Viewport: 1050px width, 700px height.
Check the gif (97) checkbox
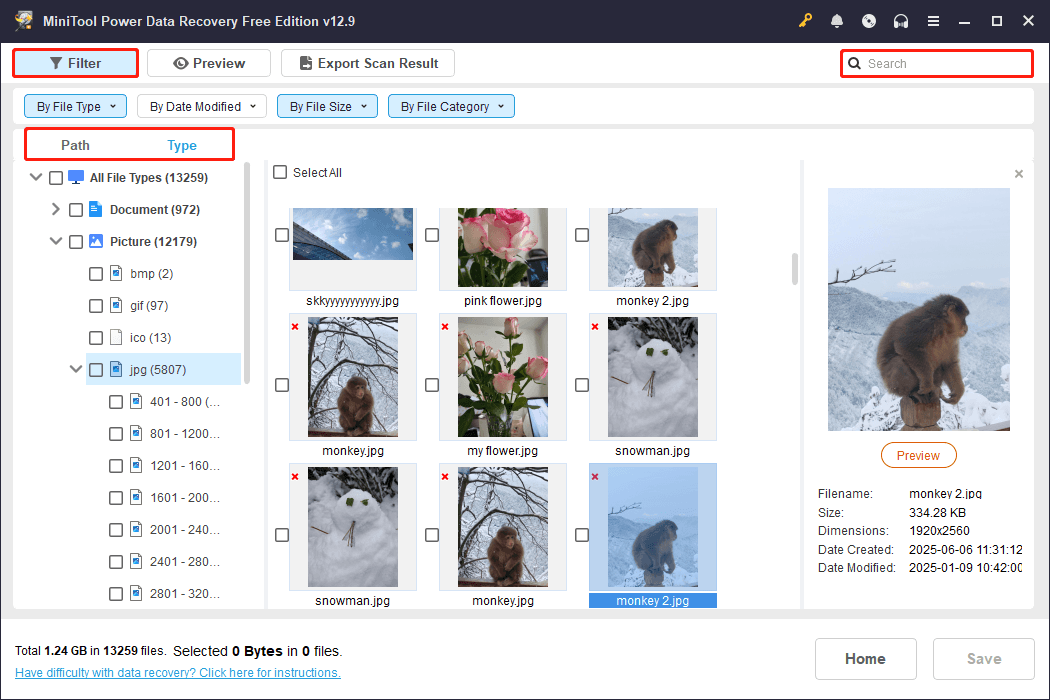point(96,306)
